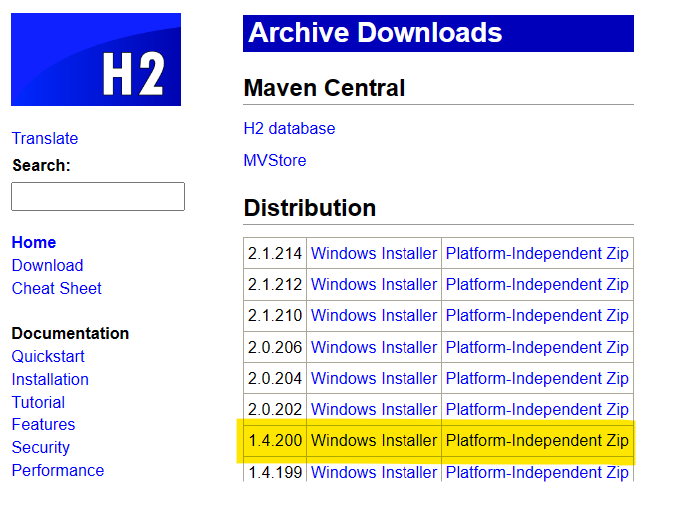678x509 pixels.
Task: Focus the Search input field
Action: [98, 196]
